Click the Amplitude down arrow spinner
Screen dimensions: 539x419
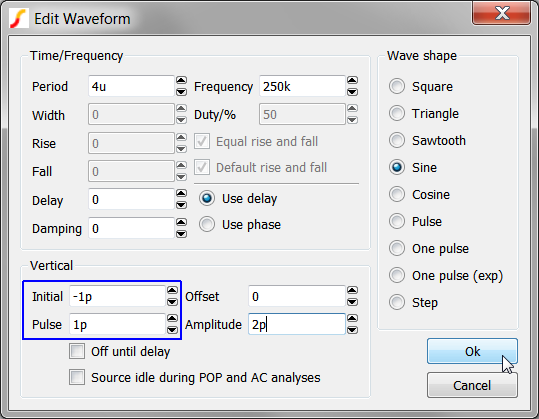click(x=352, y=330)
